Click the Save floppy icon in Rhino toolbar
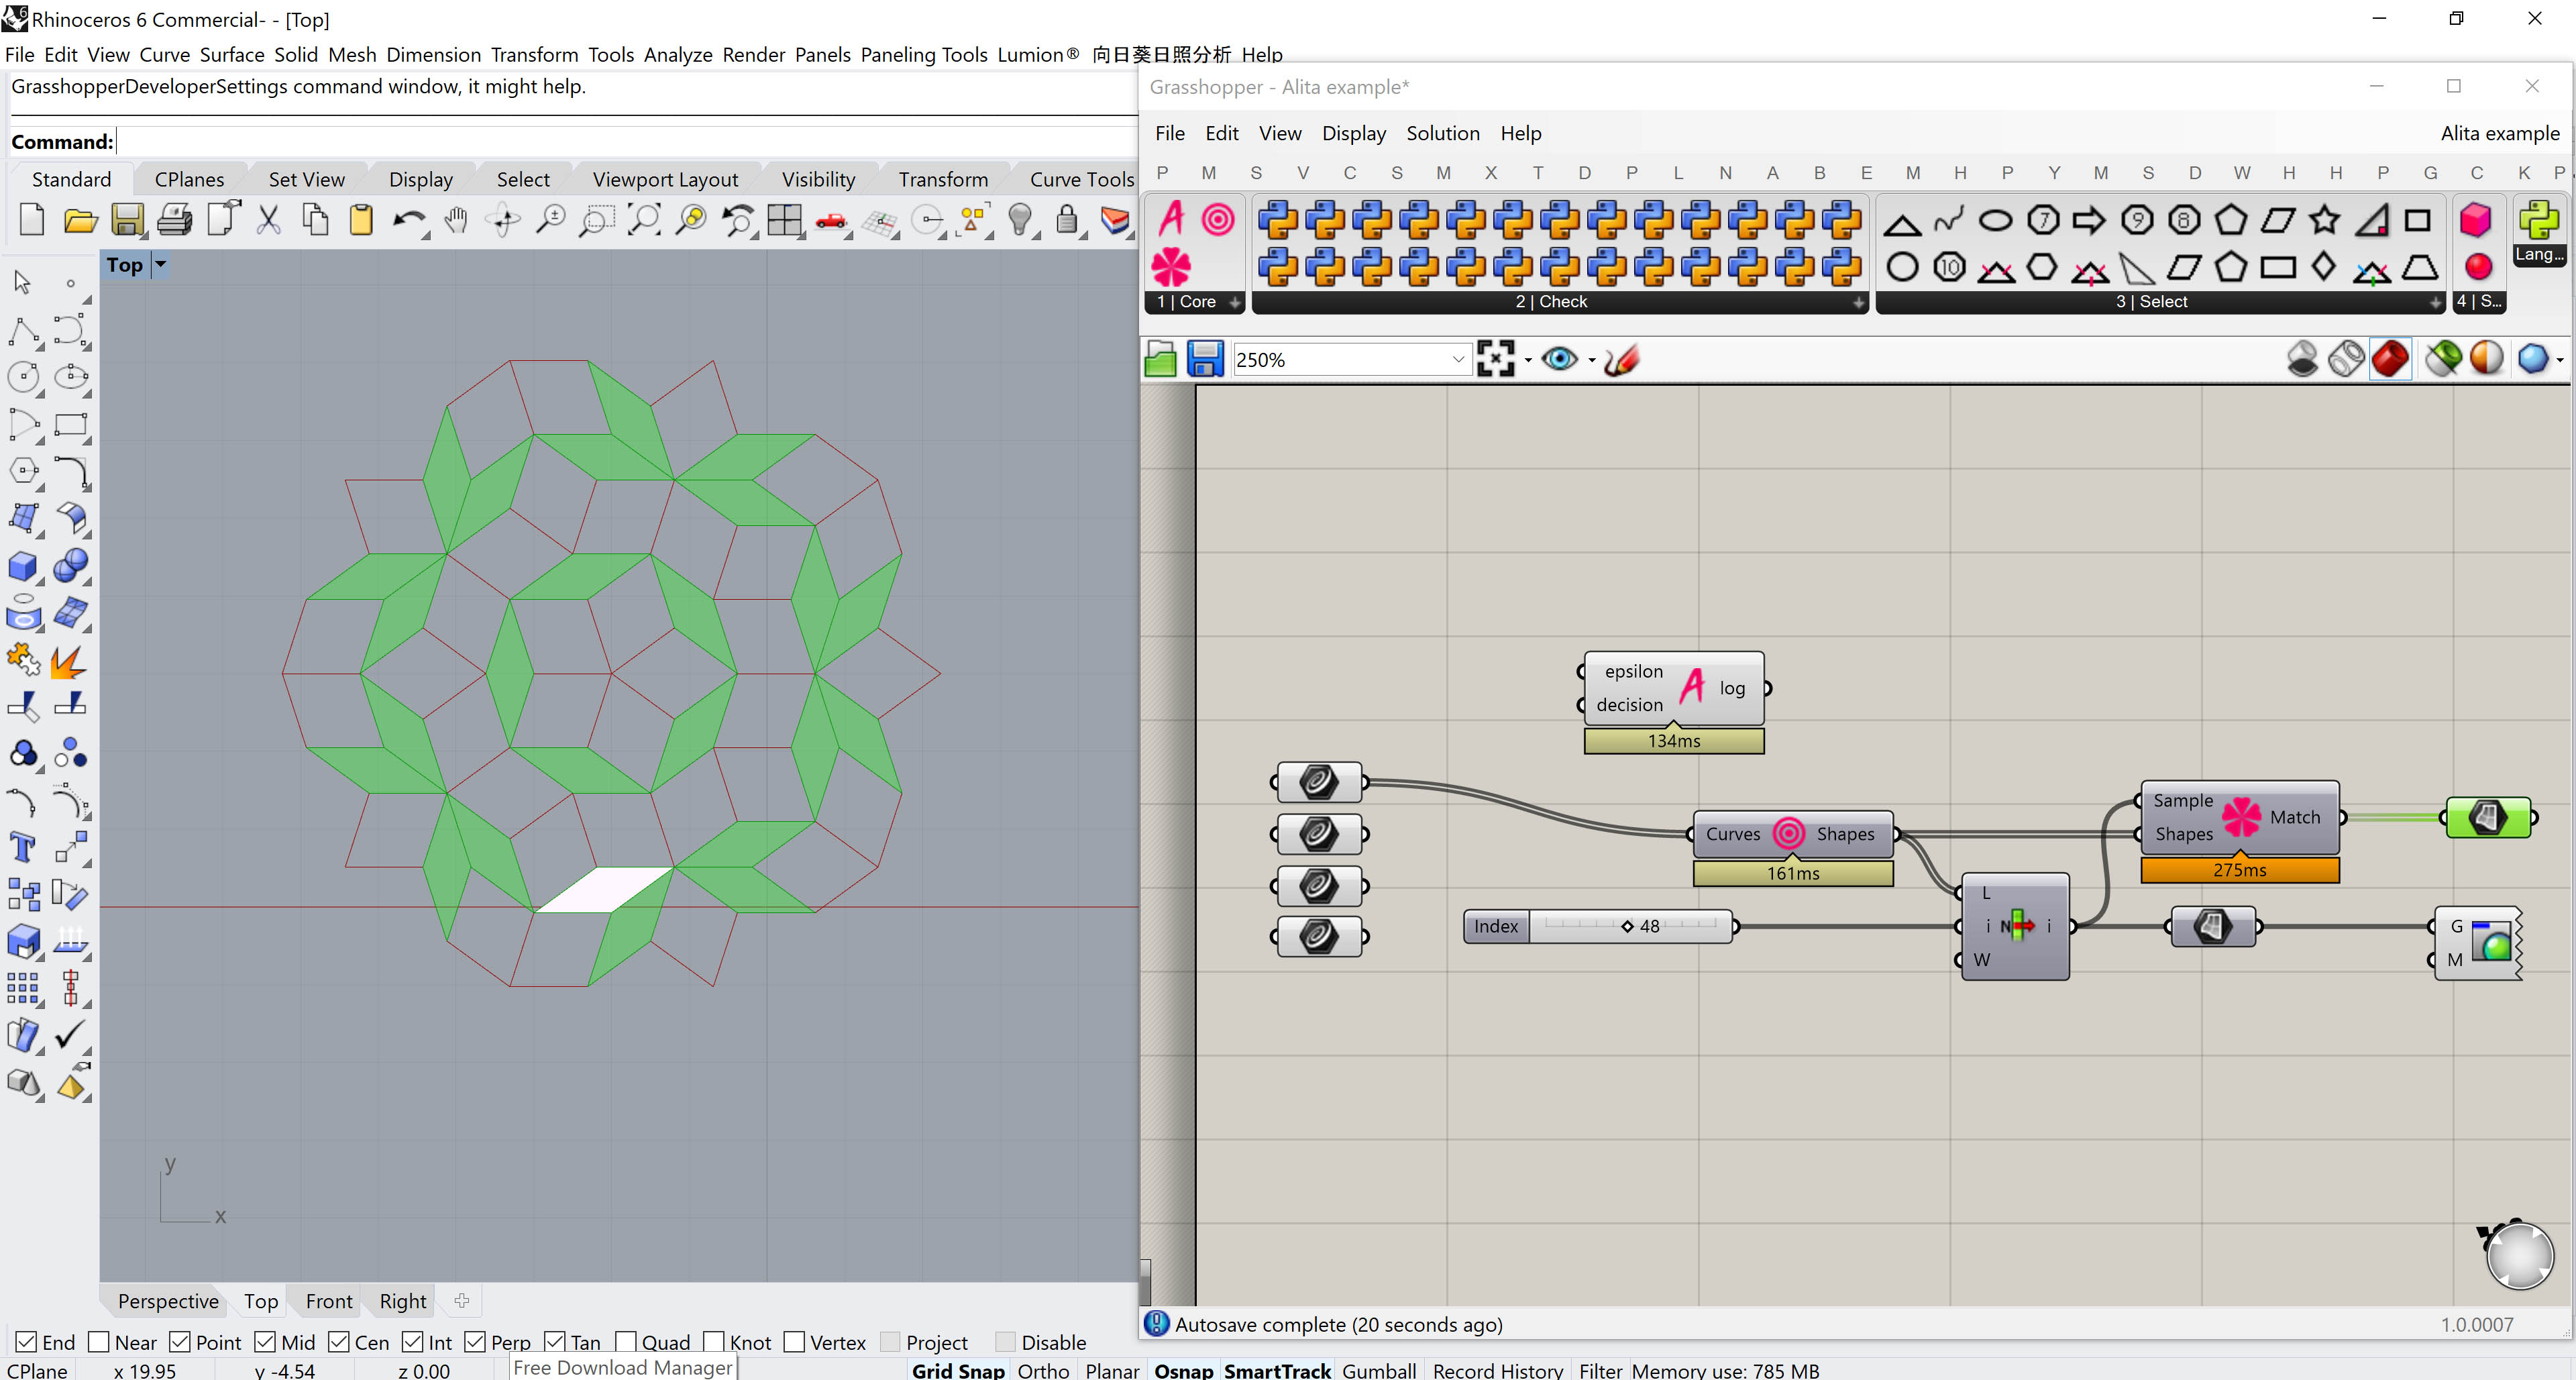This screenshot has width=2576, height=1380. (127, 220)
